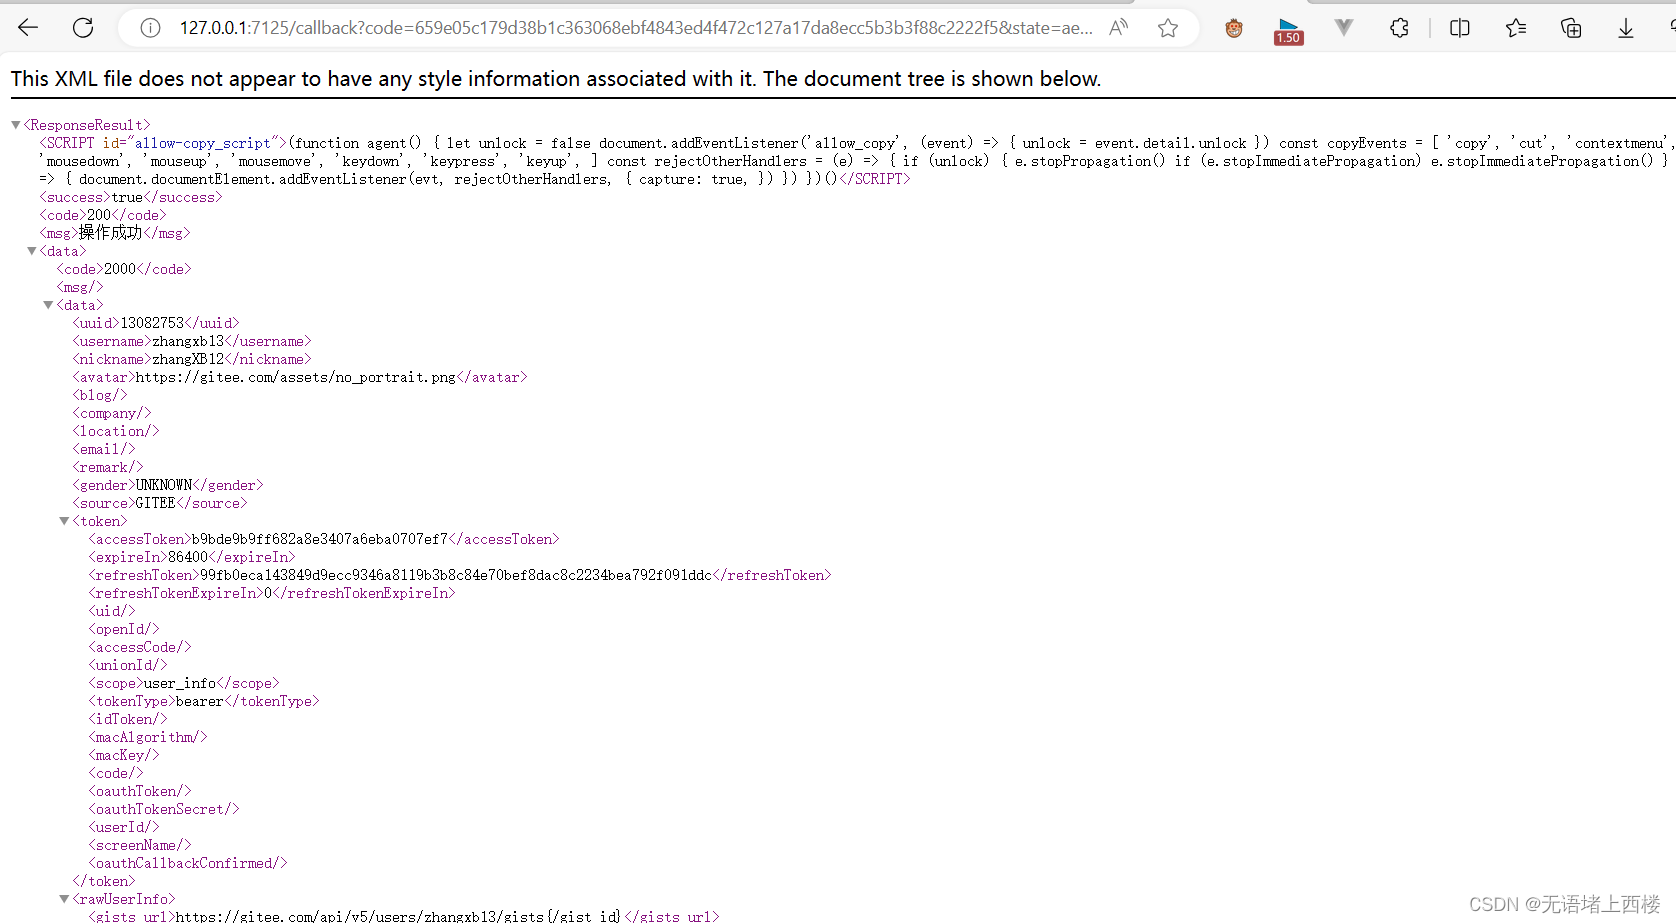Screen dimensions: 1676x923
Task: Collapse the ResponseResult root node
Action: 15,124
